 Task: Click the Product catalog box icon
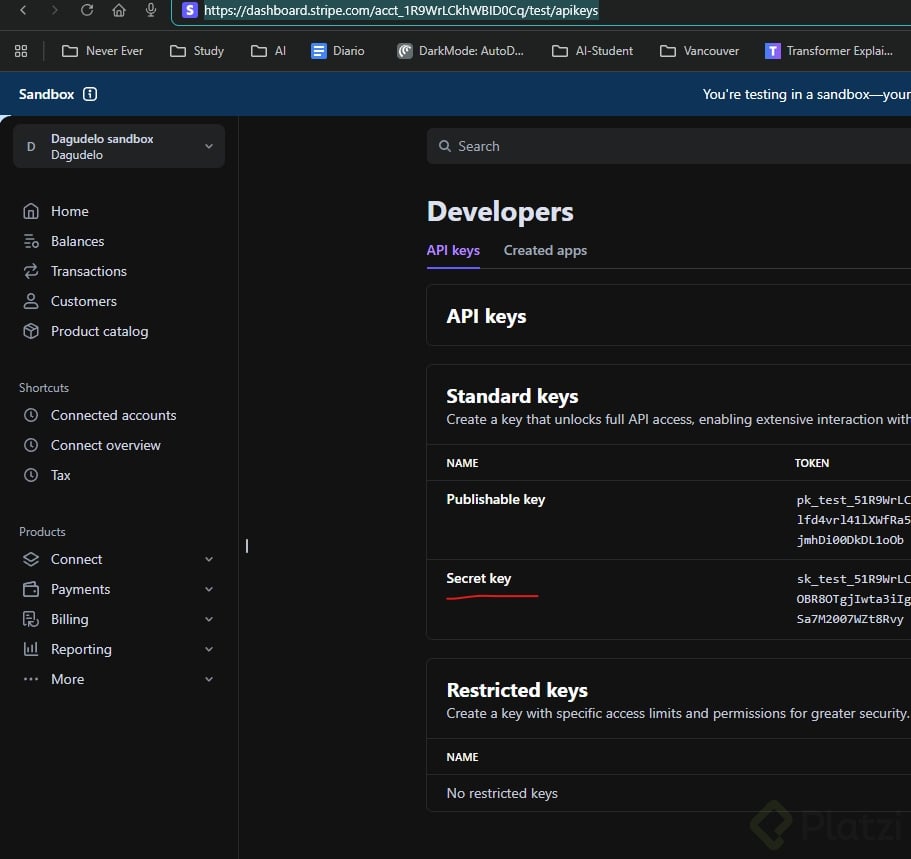pyautogui.click(x=31, y=331)
